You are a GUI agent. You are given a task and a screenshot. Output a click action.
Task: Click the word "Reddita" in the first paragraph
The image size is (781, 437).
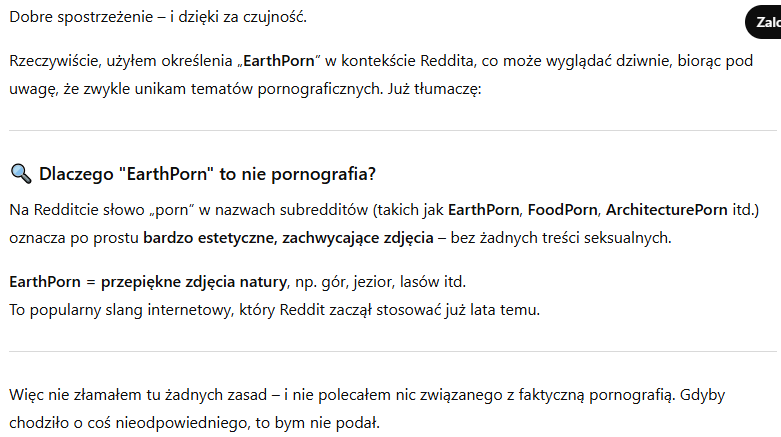[447, 61]
